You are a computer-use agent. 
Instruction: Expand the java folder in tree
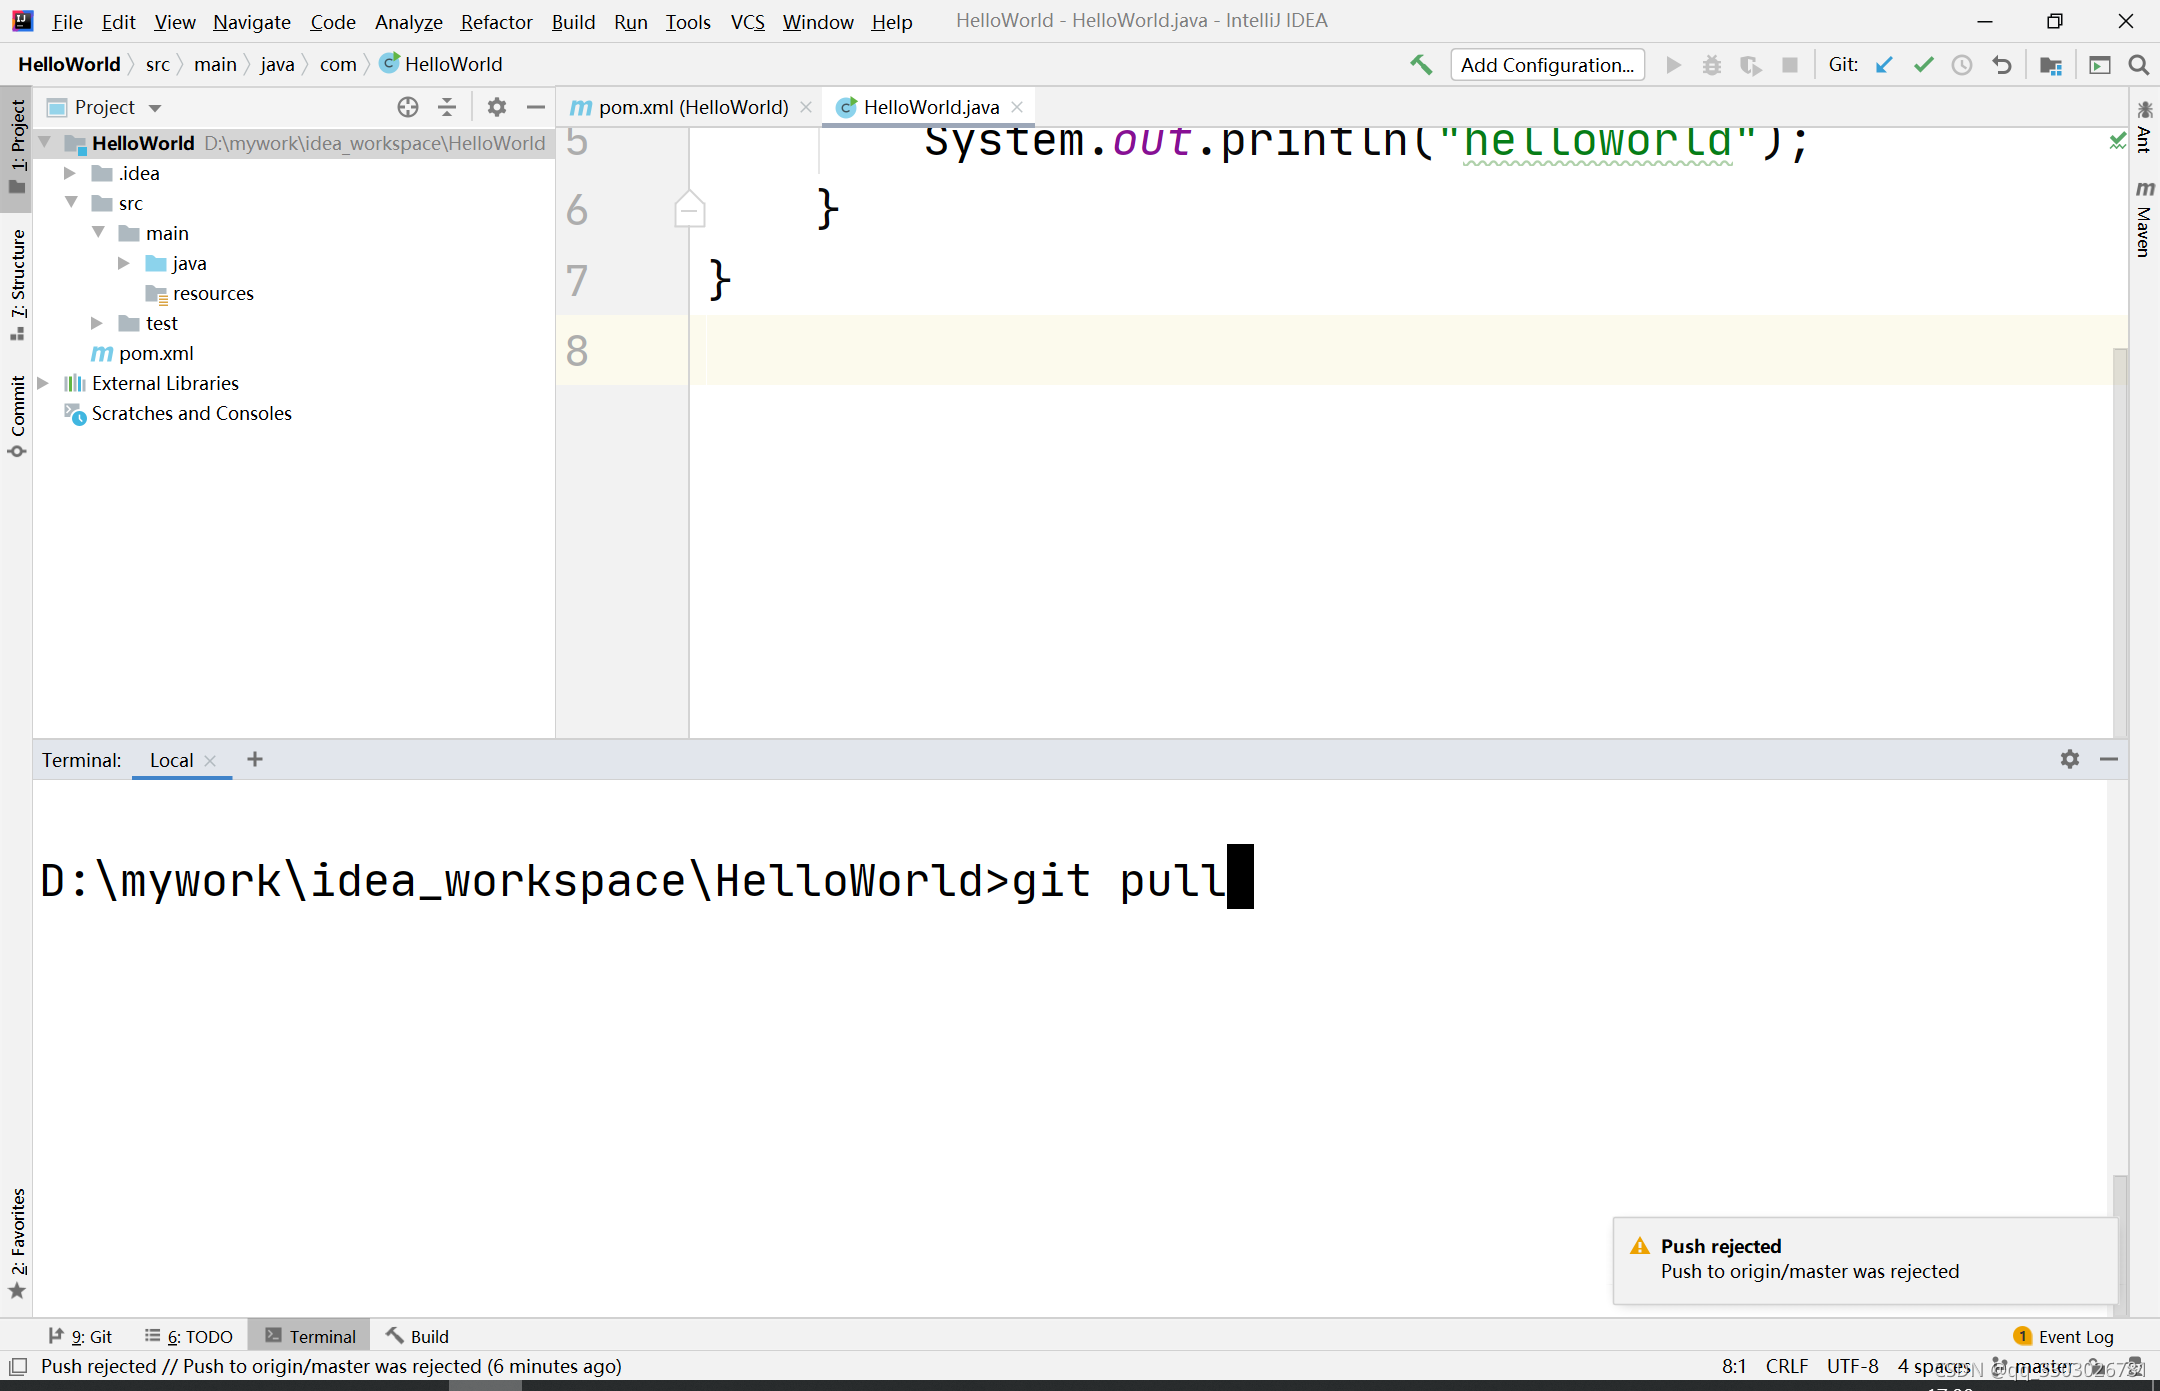(x=124, y=263)
